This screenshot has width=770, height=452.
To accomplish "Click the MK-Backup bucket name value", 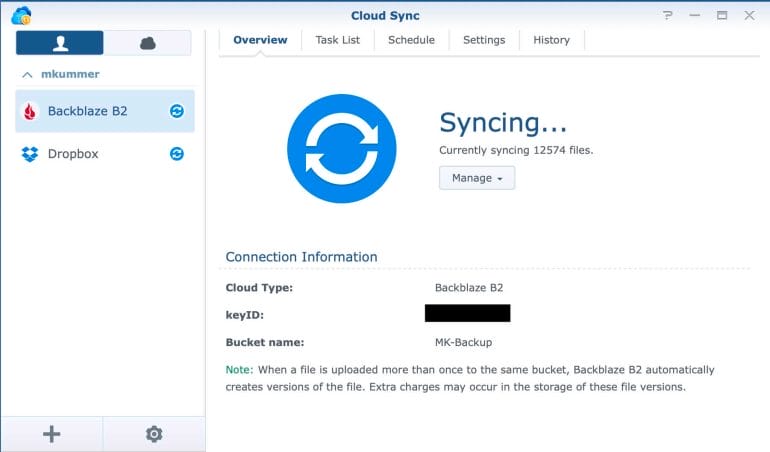I will (463, 342).
